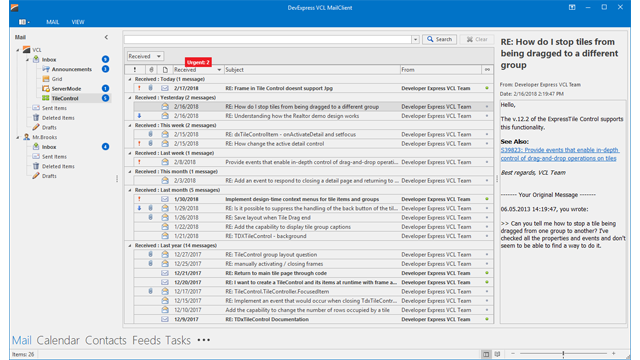This screenshot has width=640, height=360.
Task: Click the Sent Items icon under VCL
Action: 36,108
